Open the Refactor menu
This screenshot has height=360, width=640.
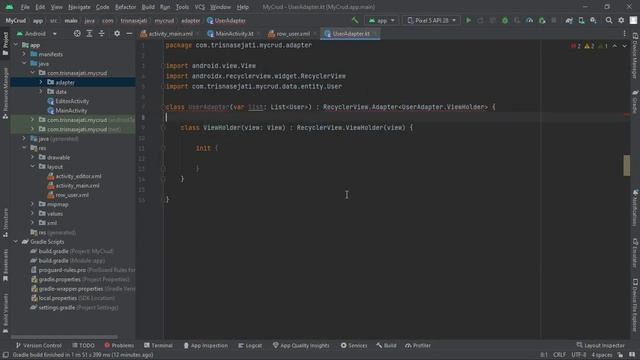coord(125,7)
